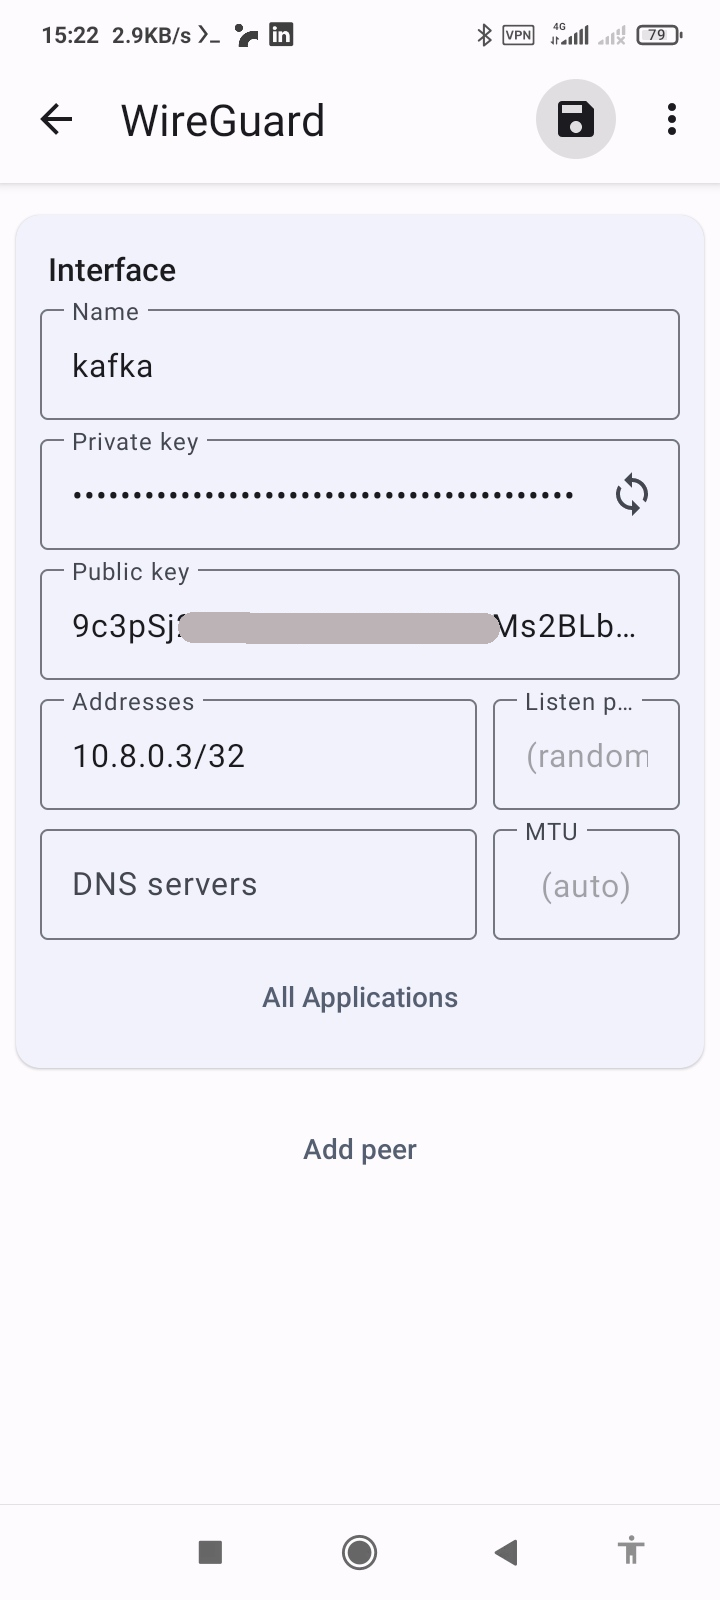Open the three-dot overflow menu
This screenshot has height=1600, width=720.
click(672, 119)
